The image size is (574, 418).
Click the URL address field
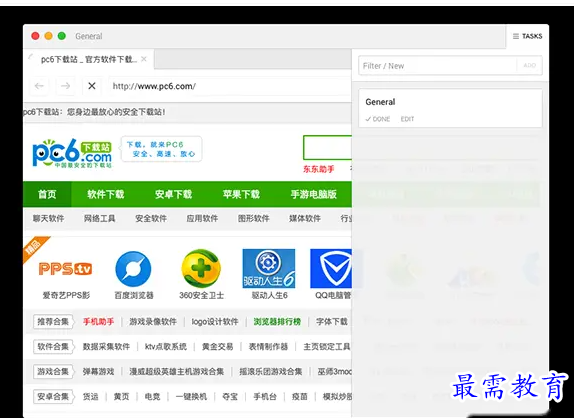point(229,86)
